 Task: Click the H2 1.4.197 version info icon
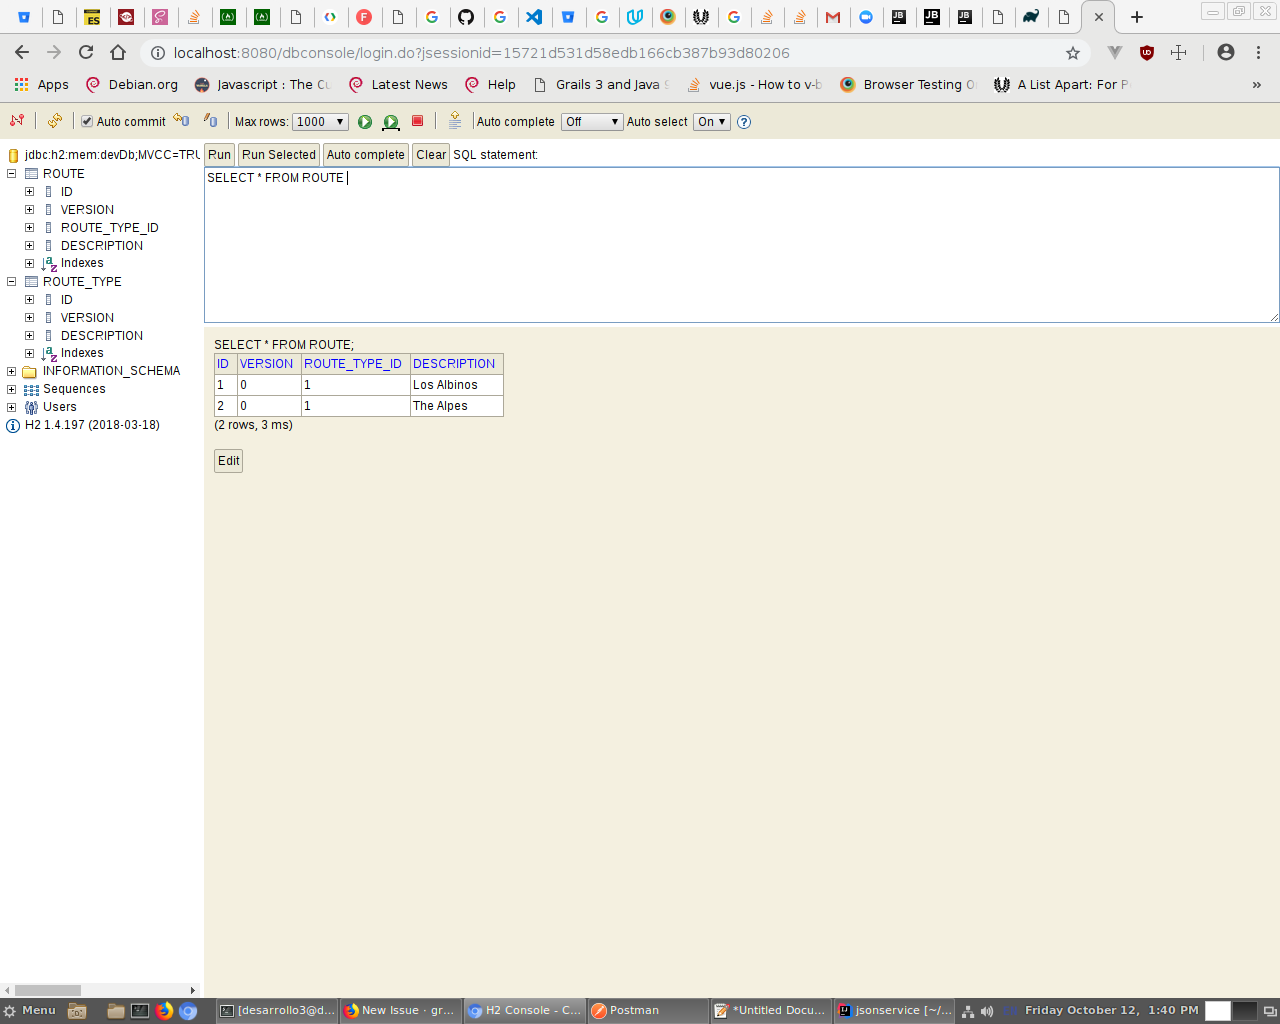click(x=13, y=426)
